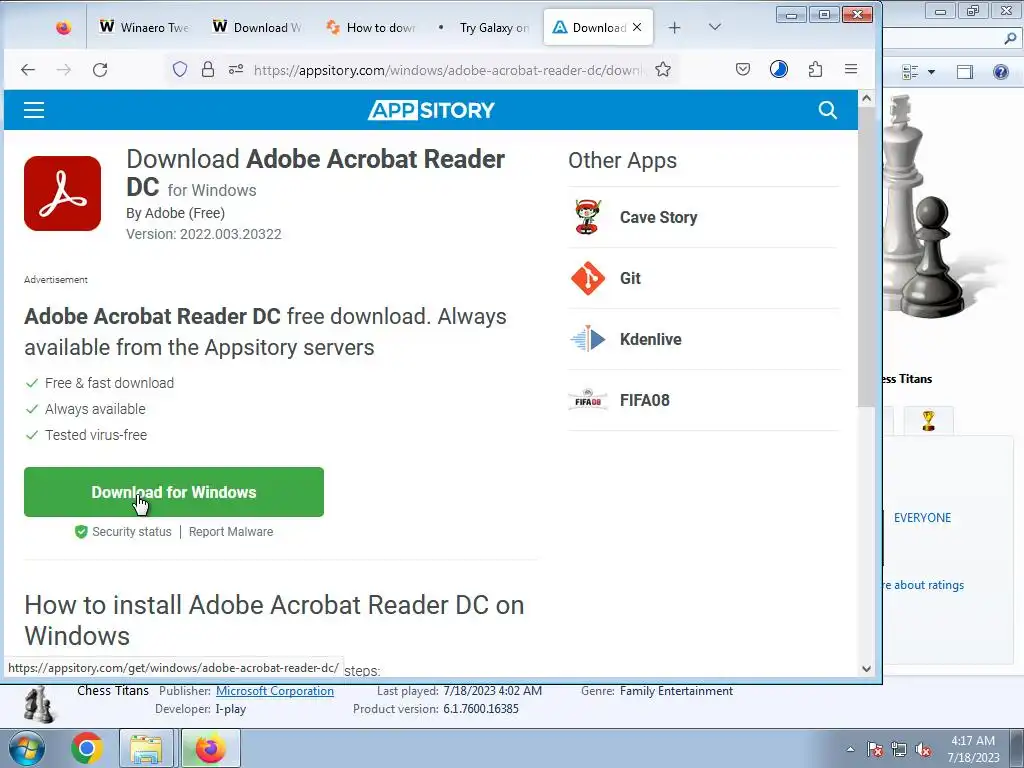Viewport: 1024px width, 768px height.
Task: Open Windows Start button
Action: (x=27, y=748)
